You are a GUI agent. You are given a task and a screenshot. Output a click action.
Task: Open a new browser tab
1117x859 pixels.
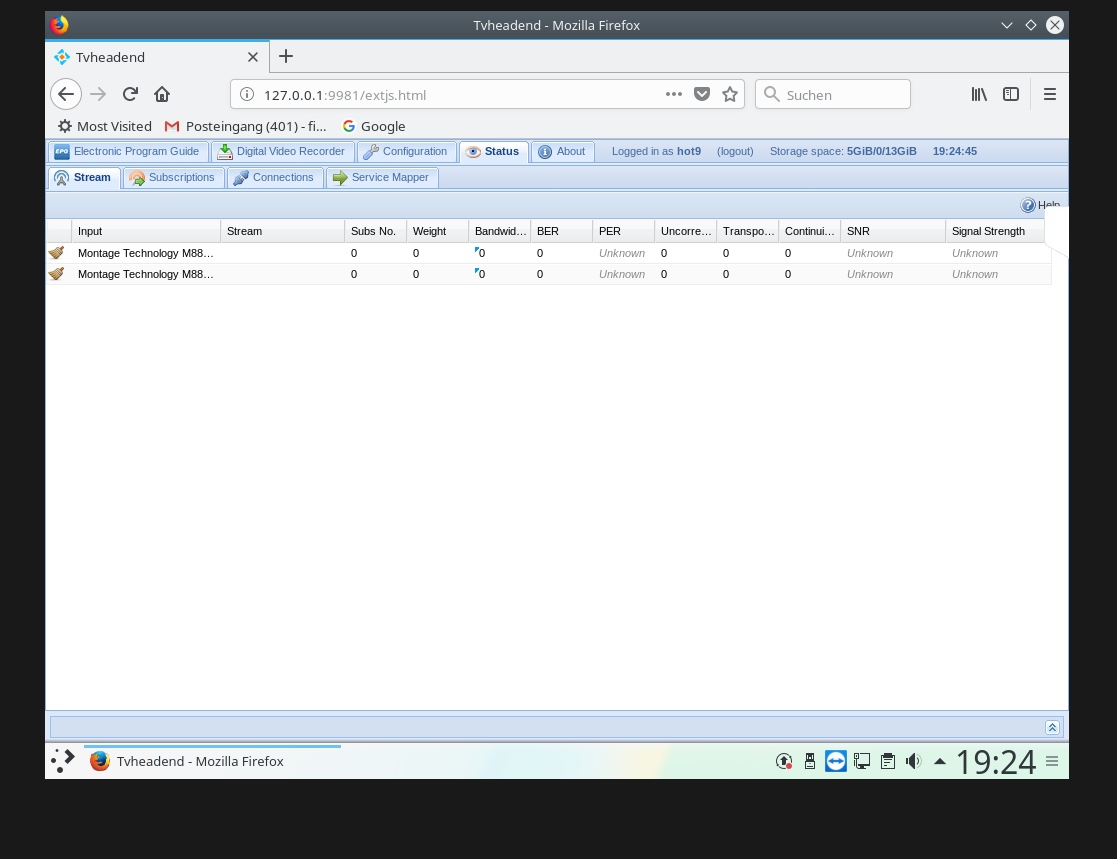[x=286, y=56]
